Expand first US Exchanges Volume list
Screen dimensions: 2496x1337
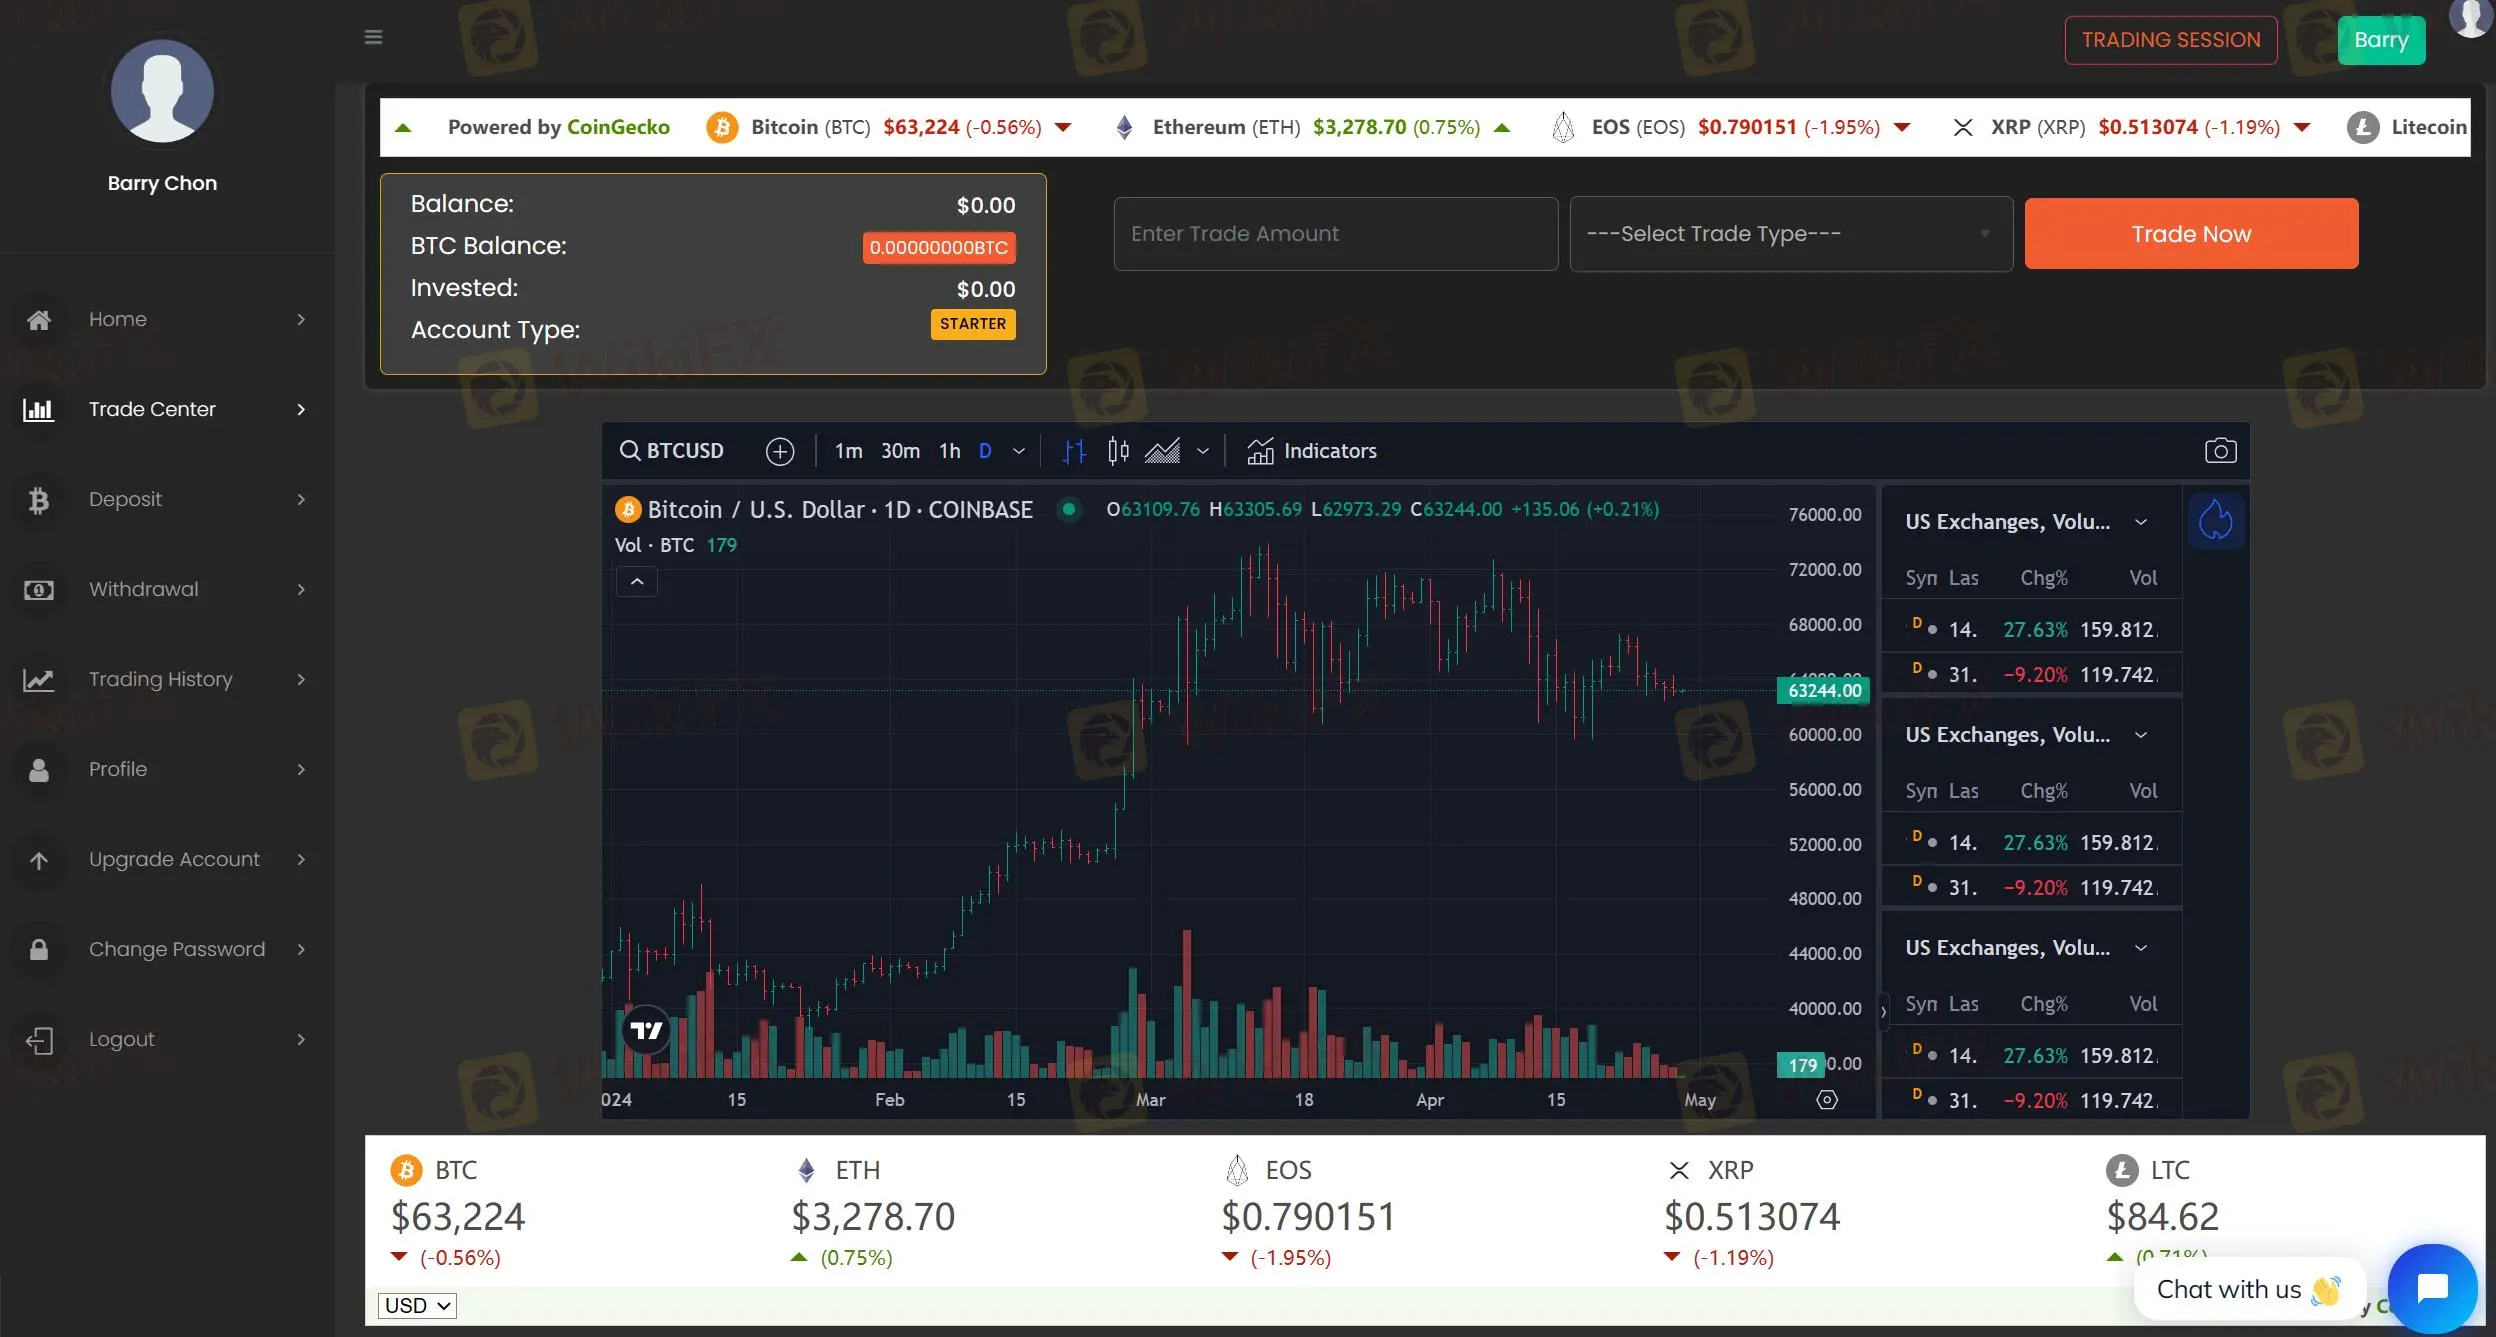pos(2140,522)
